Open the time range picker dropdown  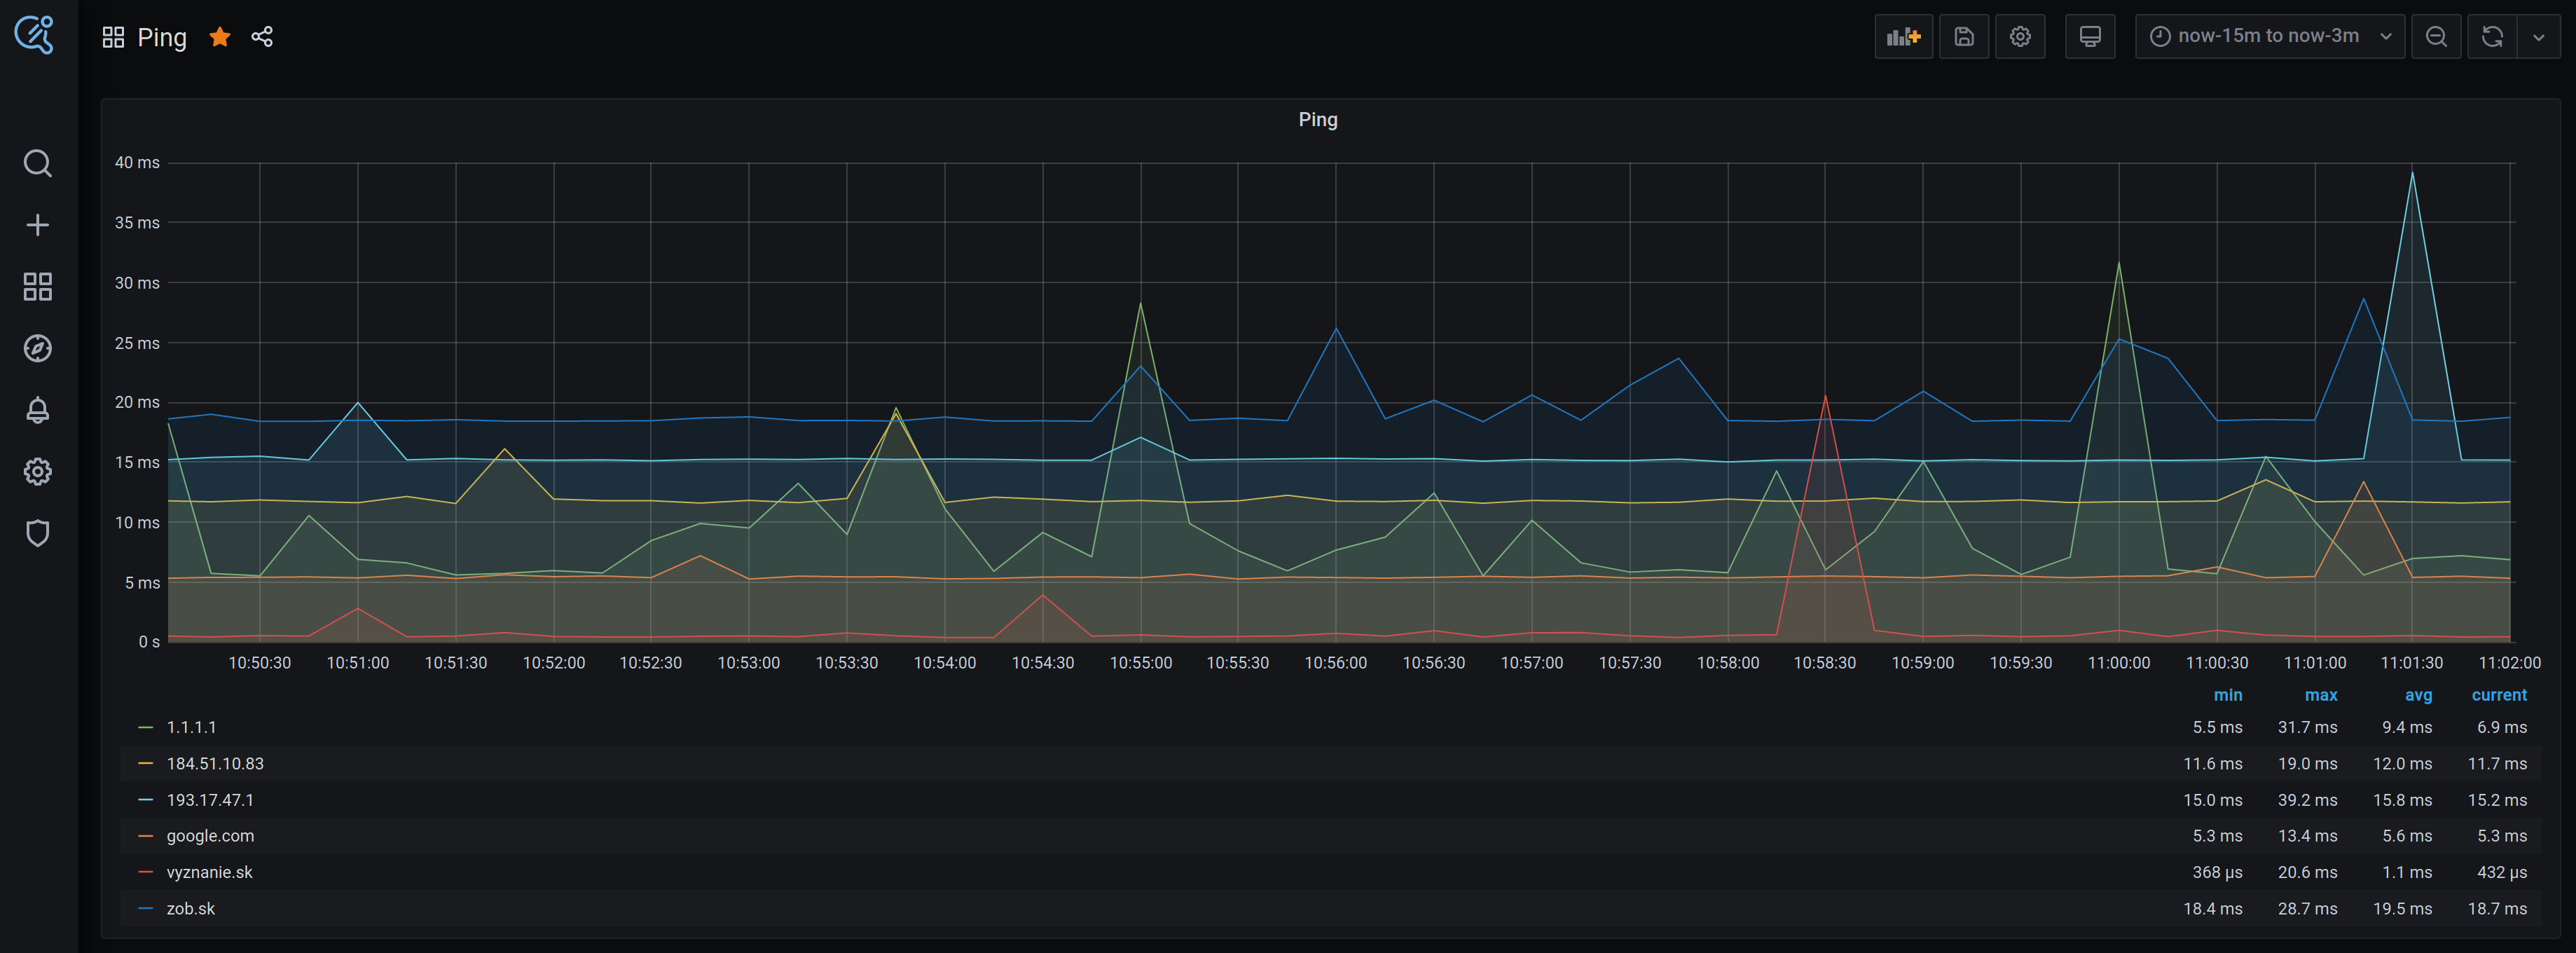[2268, 37]
